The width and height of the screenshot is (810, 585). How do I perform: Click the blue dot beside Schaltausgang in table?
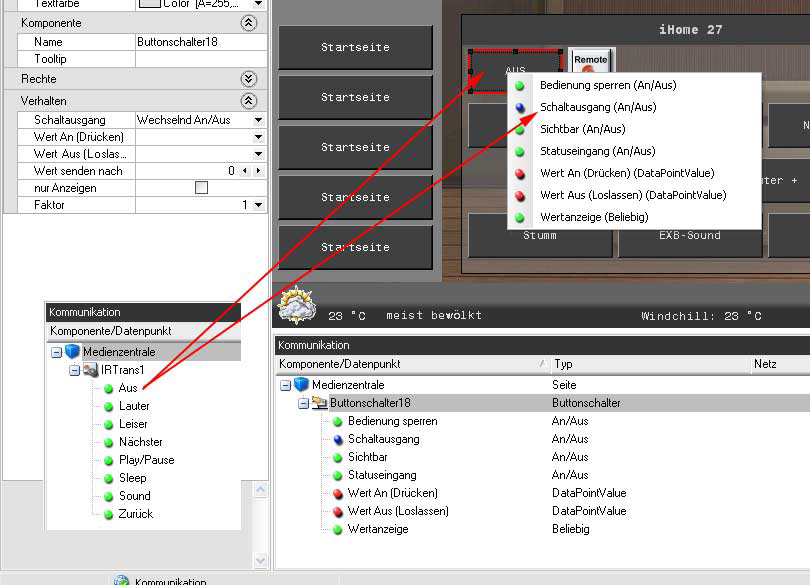[x=338, y=439]
